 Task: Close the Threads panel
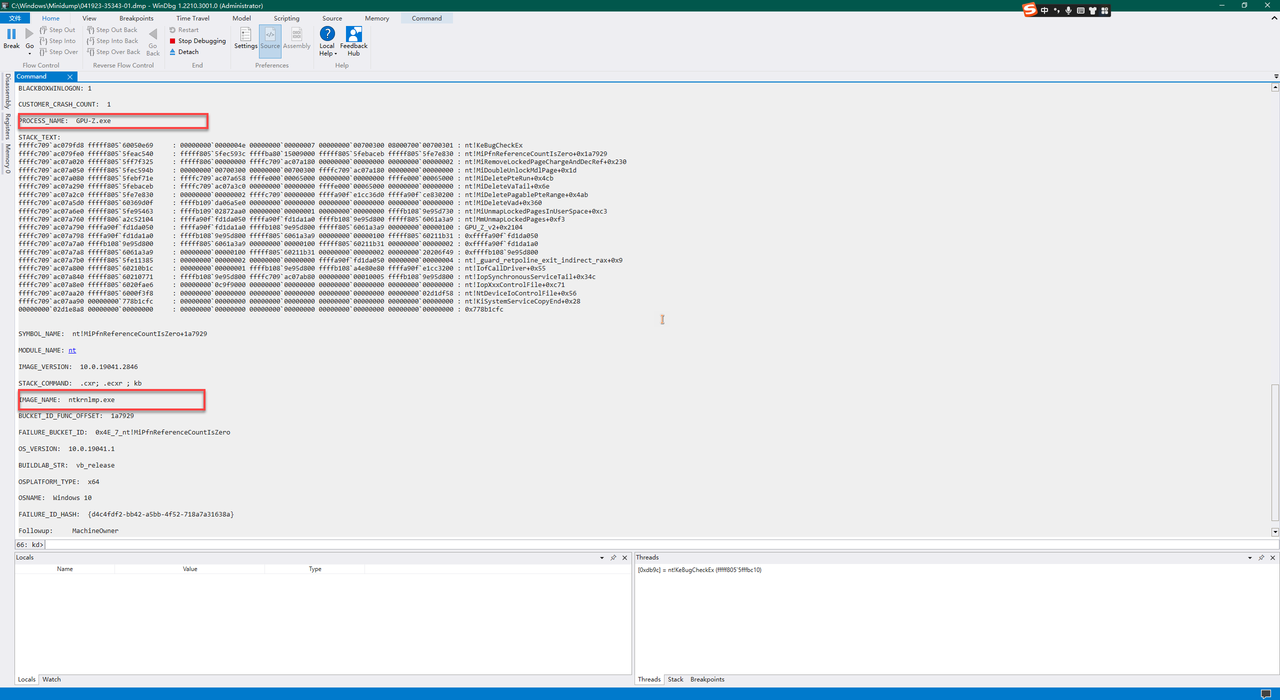click(1274, 557)
